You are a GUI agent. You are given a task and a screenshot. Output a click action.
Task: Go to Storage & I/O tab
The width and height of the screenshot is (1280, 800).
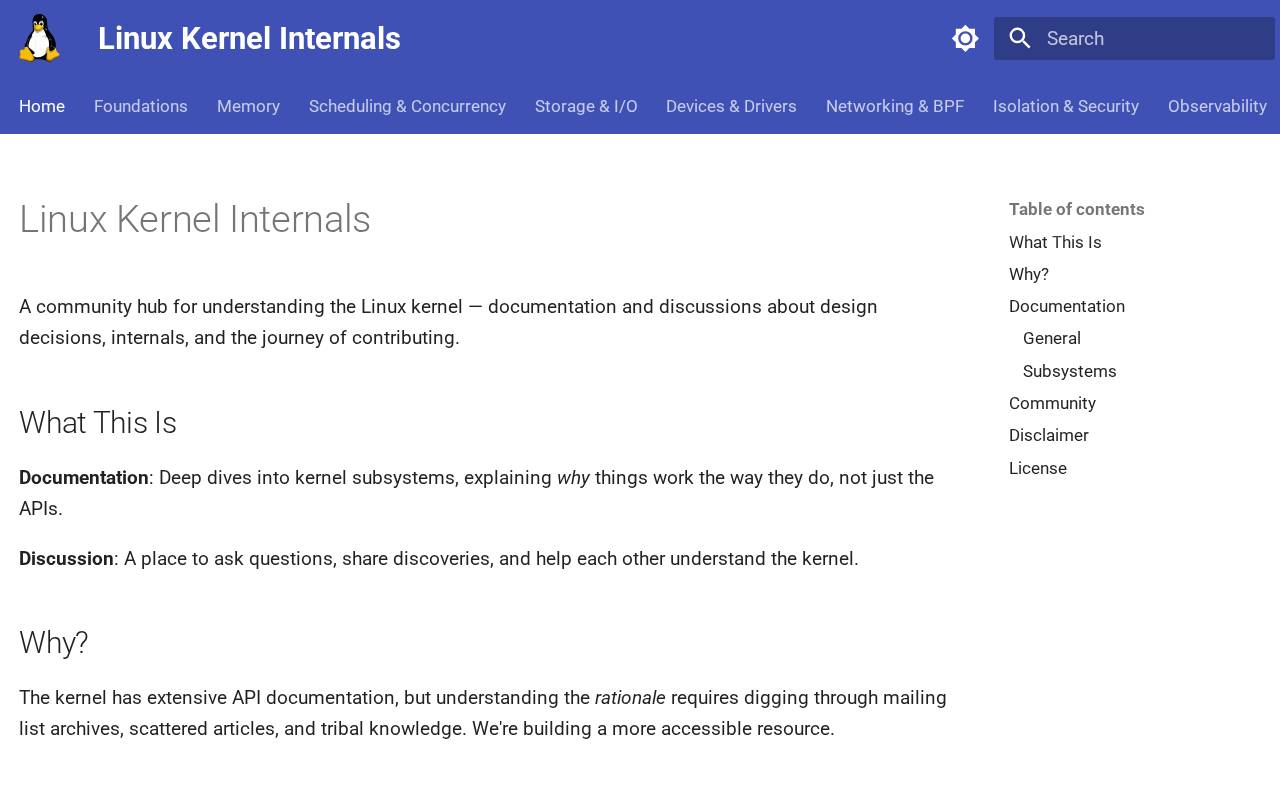(x=586, y=106)
